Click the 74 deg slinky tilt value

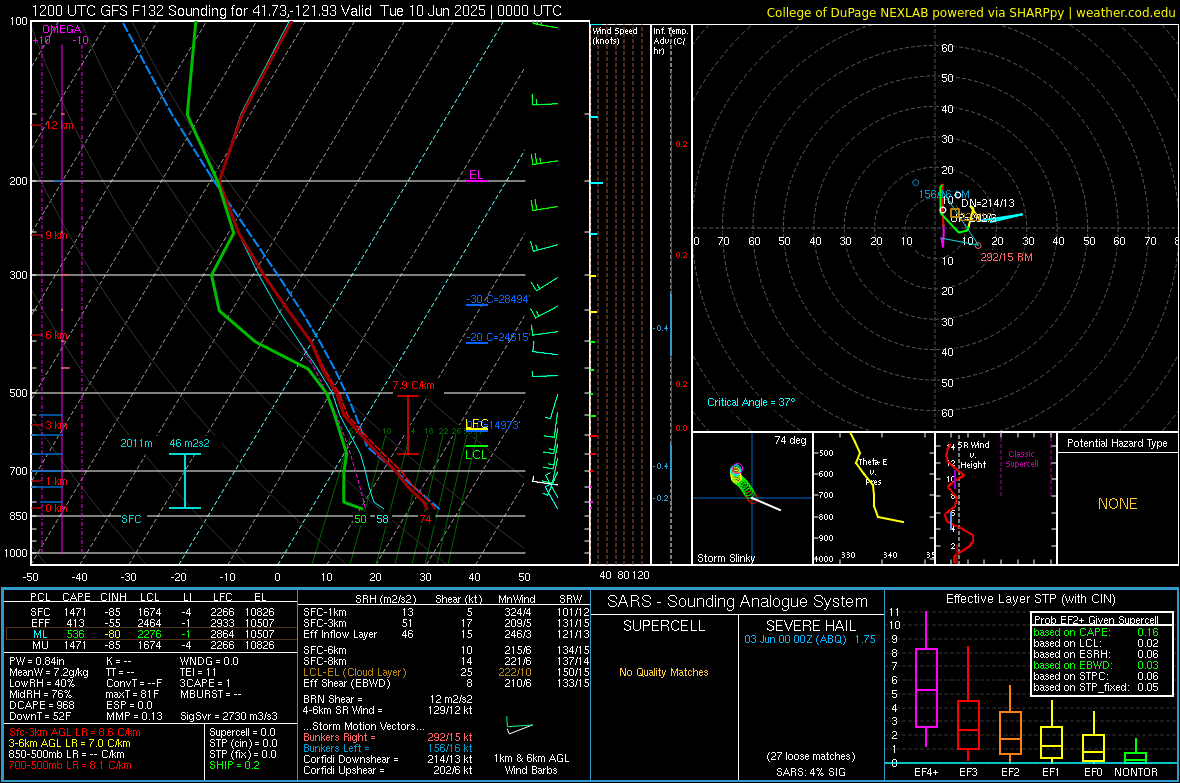coord(790,440)
